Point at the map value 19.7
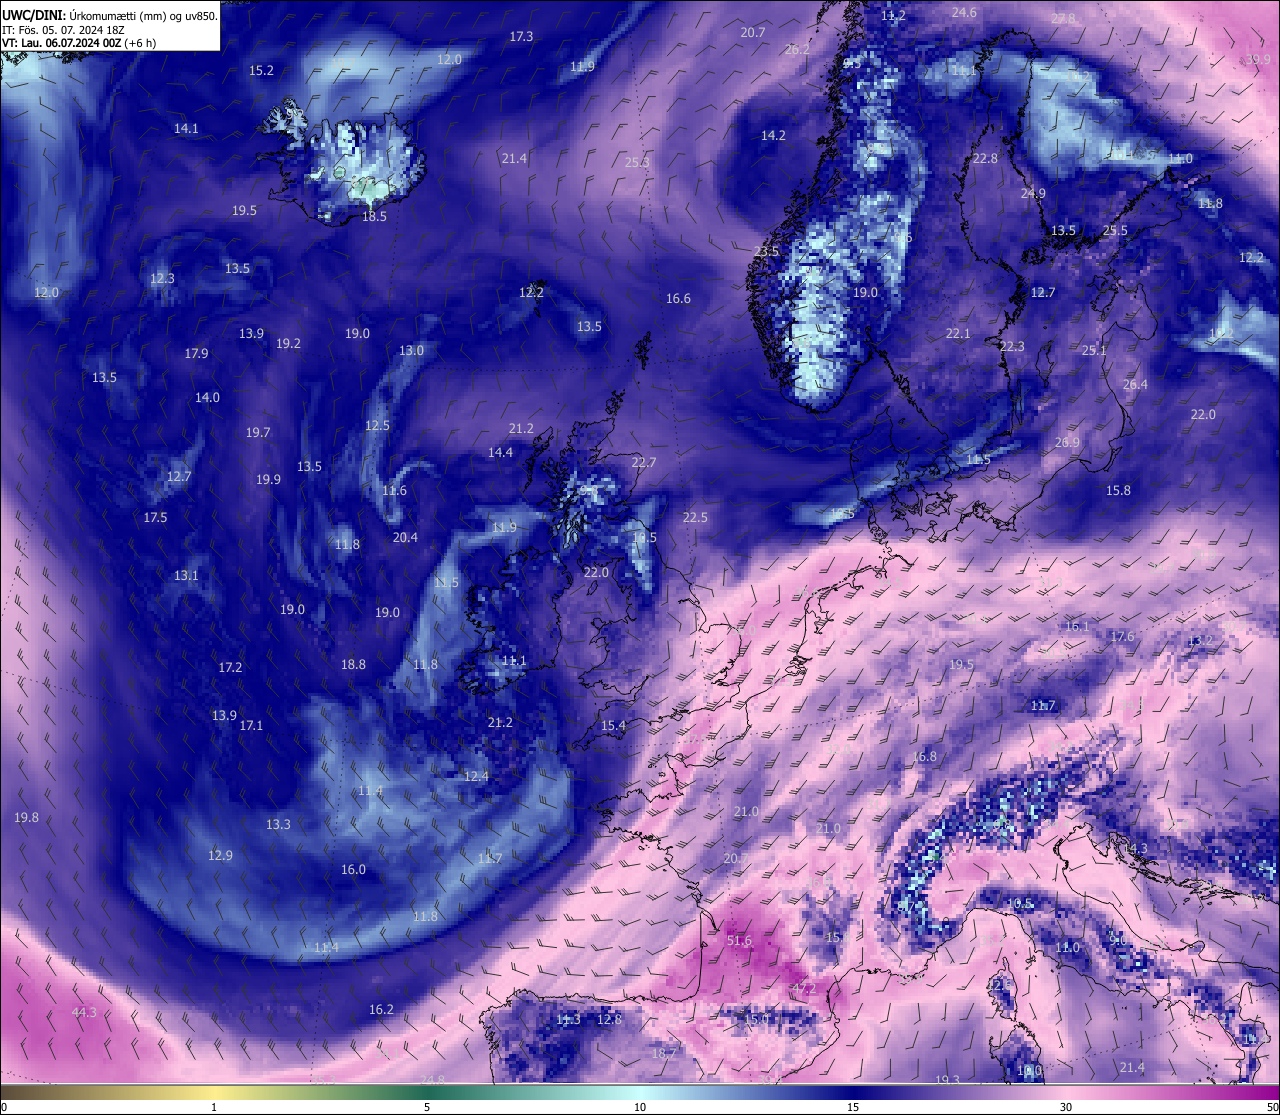The image size is (1280, 1115). click(x=258, y=433)
